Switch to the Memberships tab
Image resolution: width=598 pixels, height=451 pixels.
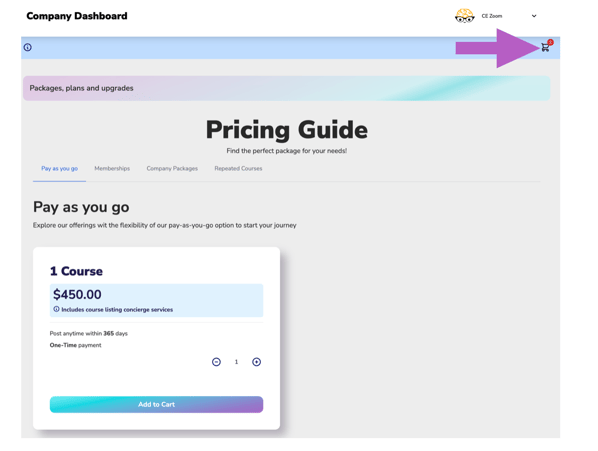tap(112, 169)
